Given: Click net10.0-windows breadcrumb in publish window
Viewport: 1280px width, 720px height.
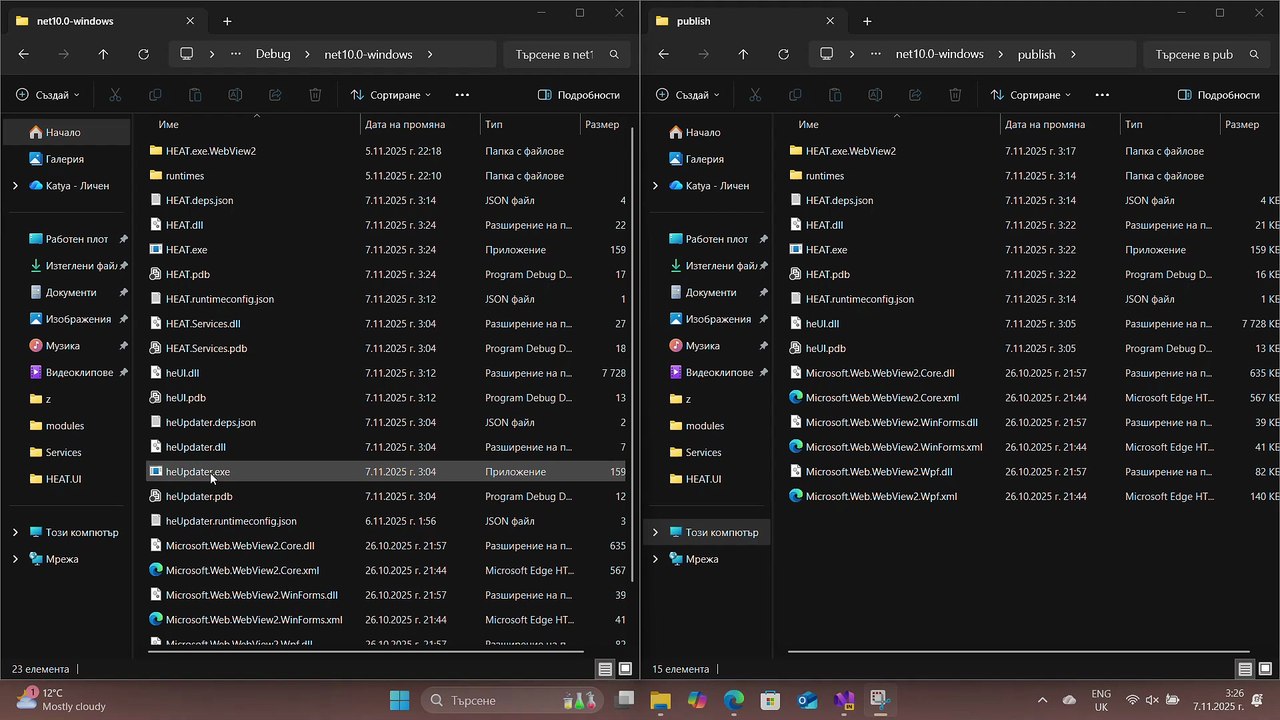Looking at the screenshot, I should pos(940,54).
